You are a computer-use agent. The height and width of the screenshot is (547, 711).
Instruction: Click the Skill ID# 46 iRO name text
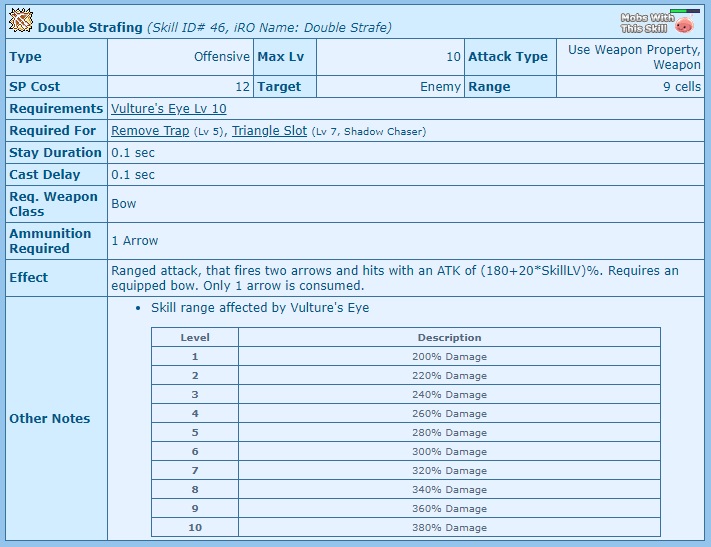269,28
